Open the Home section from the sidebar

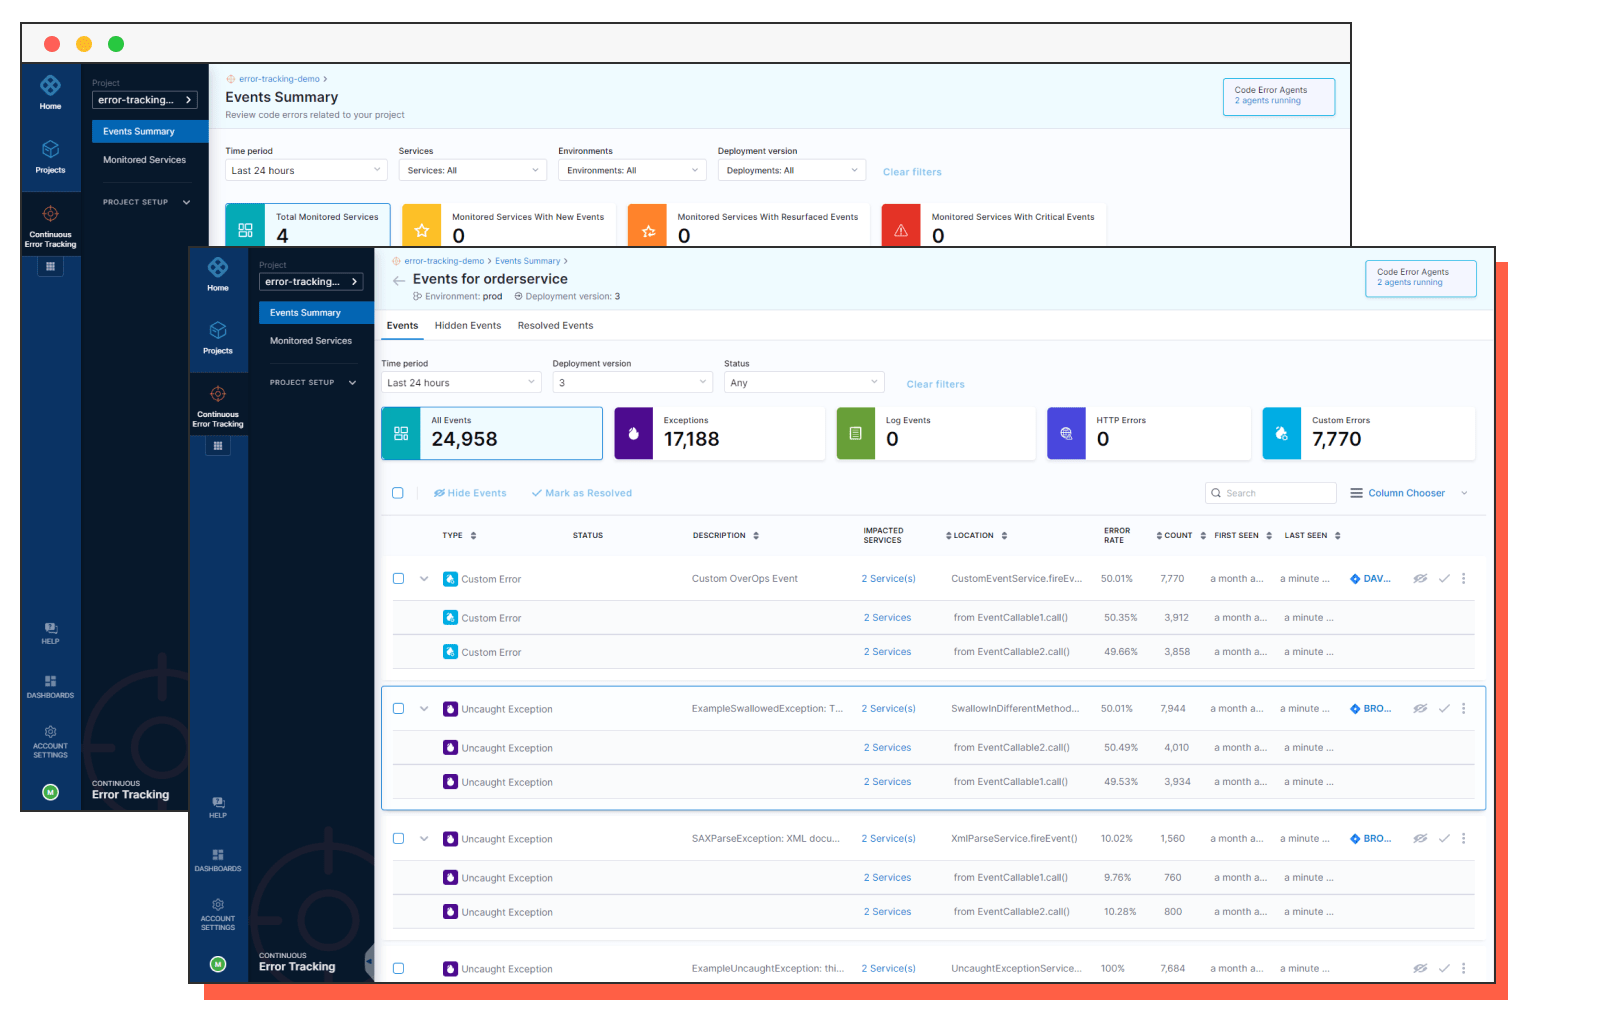(x=218, y=272)
